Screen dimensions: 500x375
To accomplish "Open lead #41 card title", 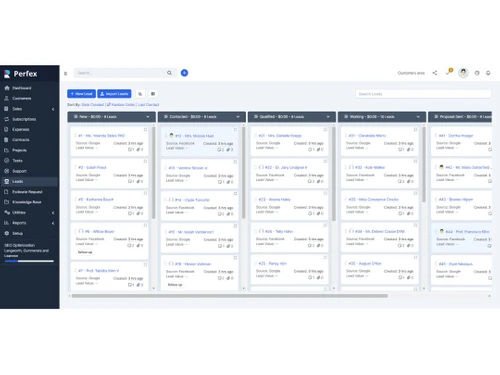I will click(x=456, y=136).
